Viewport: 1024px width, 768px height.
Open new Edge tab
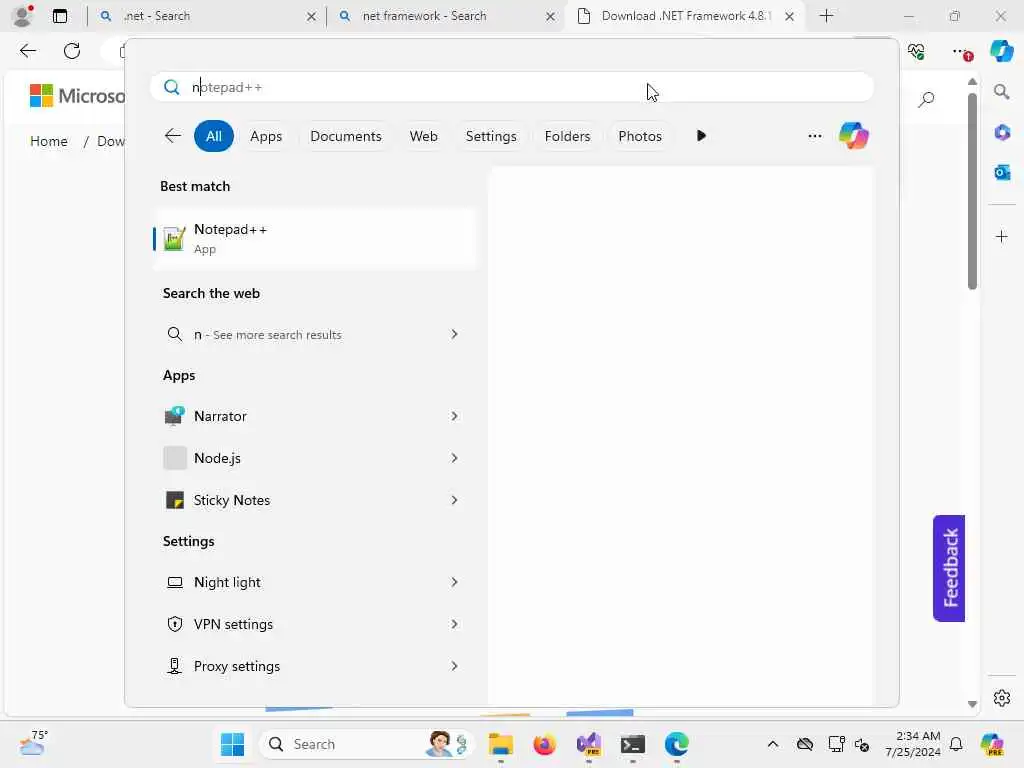(x=826, y=16)
